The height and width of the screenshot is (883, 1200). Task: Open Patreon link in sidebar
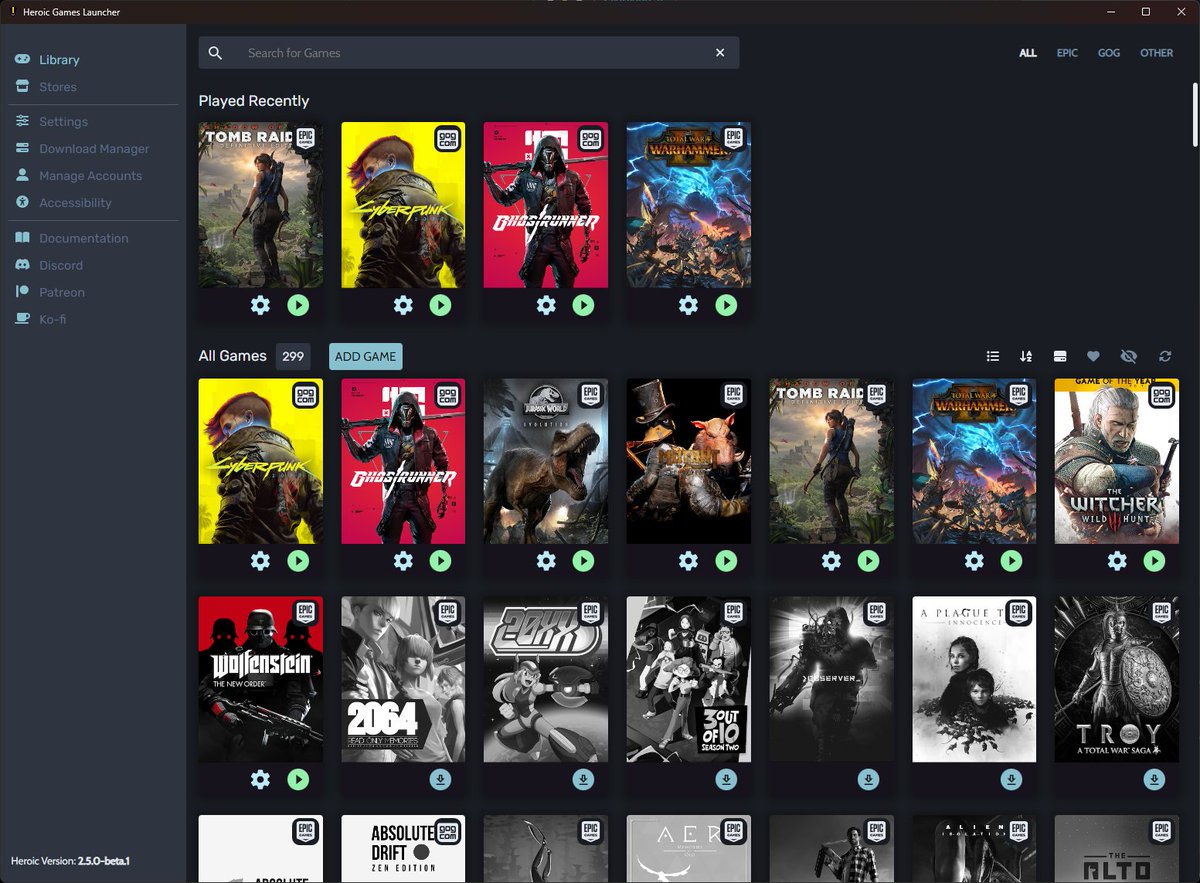(50, 292)
